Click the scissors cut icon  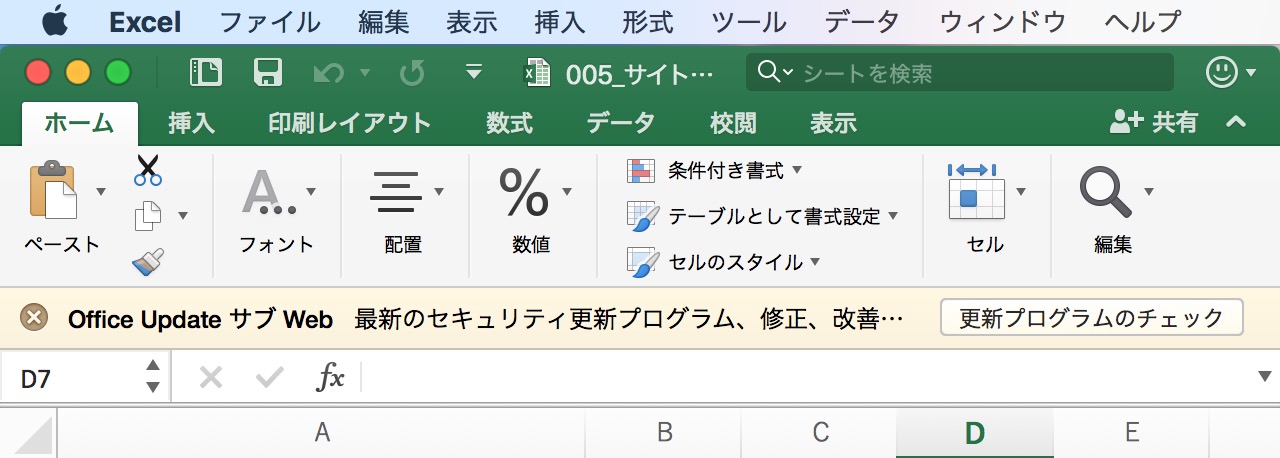coord(148,170)
